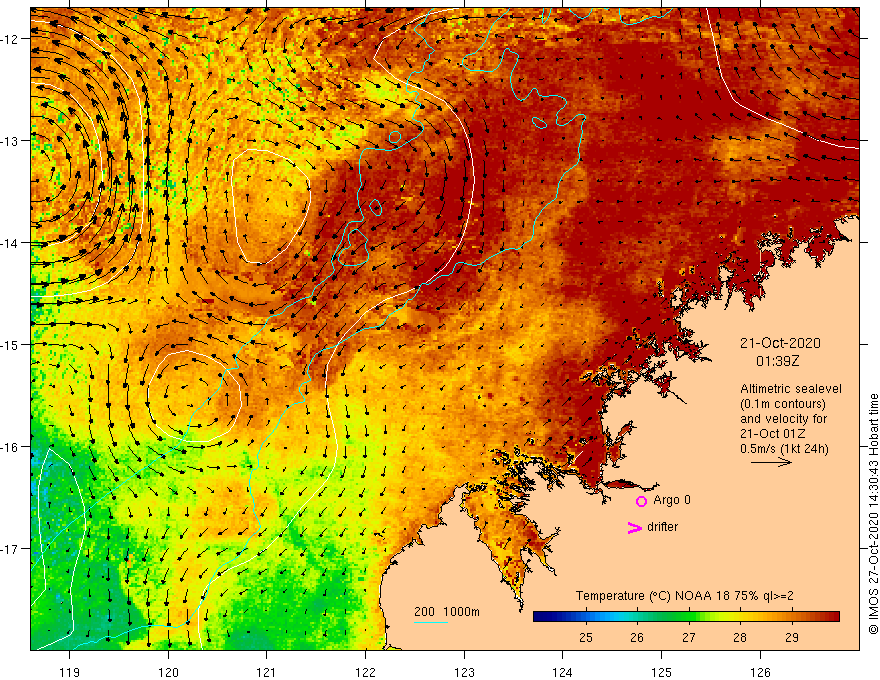
Task: Click the color bar value 29
Action: coord(792,638)
